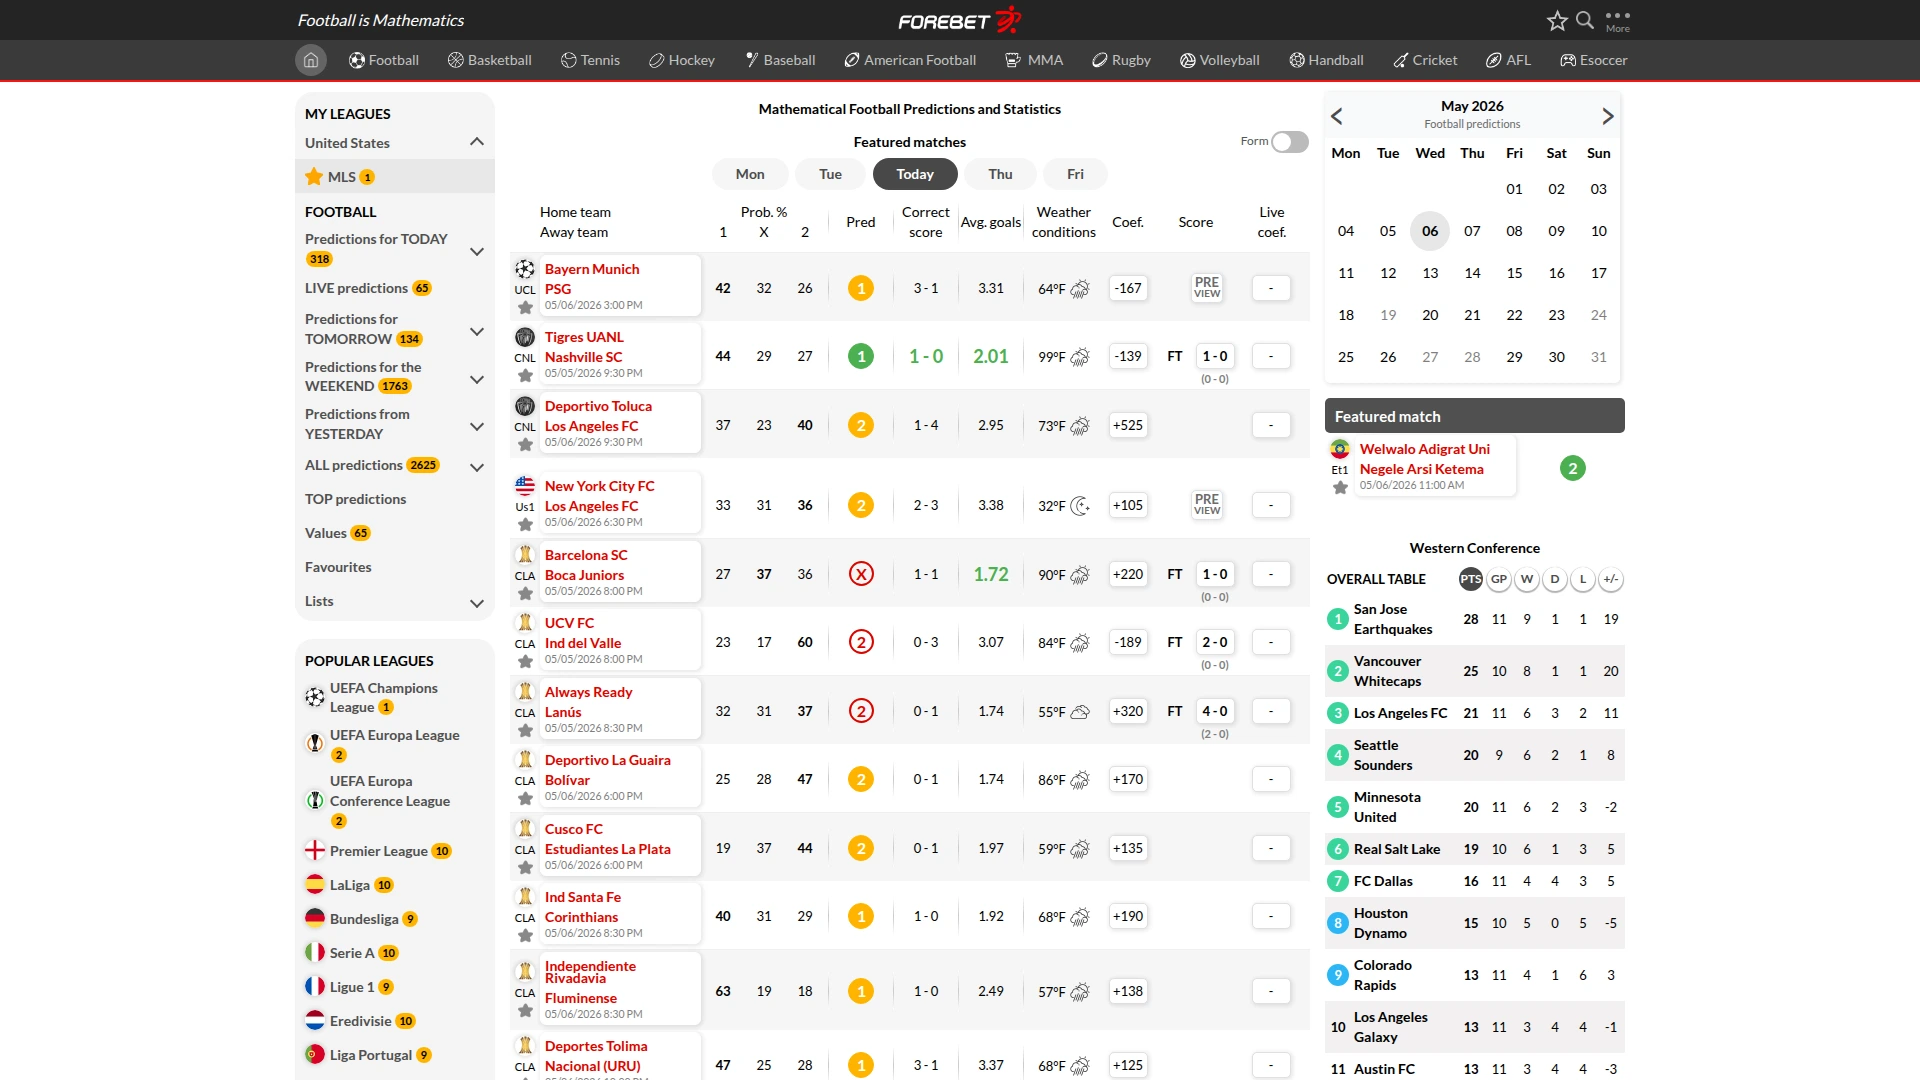Favourite the Tigres UANL vs Nashville match star
Screen dimensions: 1920x1080
coord(525,376)
